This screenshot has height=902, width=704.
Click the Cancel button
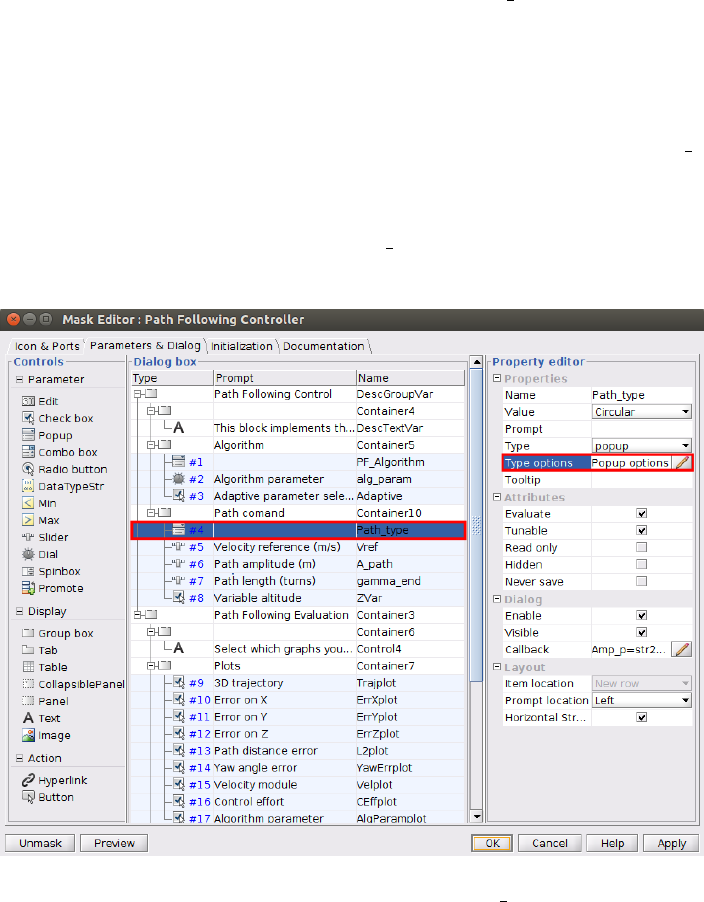[549, 843]
